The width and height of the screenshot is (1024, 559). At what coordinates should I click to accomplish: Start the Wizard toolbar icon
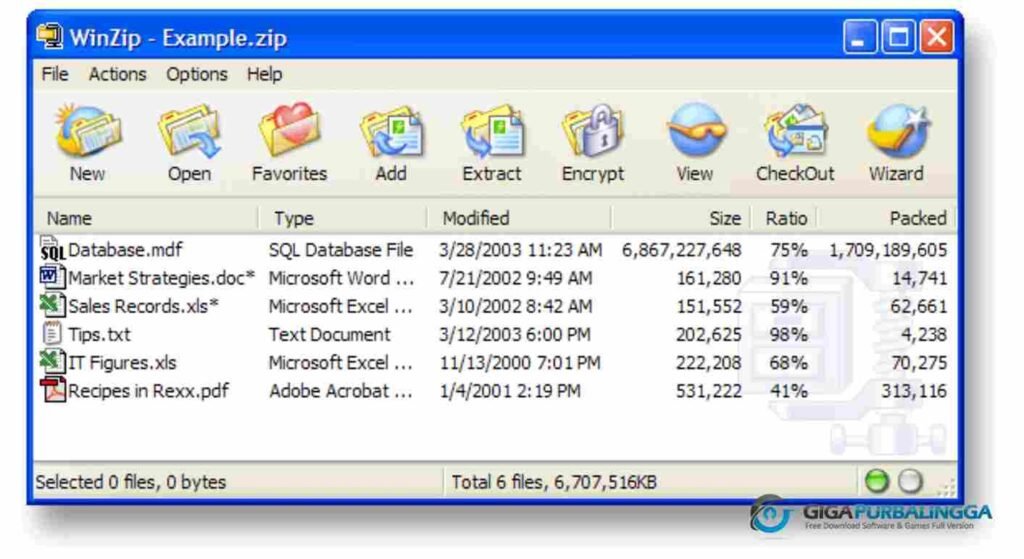pyautogui.click(x=897, y=131)
